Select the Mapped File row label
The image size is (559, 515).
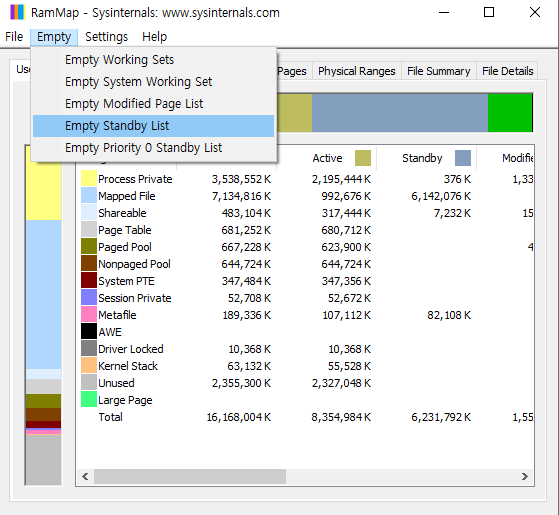pyautogui.click(x=127, y=196)
